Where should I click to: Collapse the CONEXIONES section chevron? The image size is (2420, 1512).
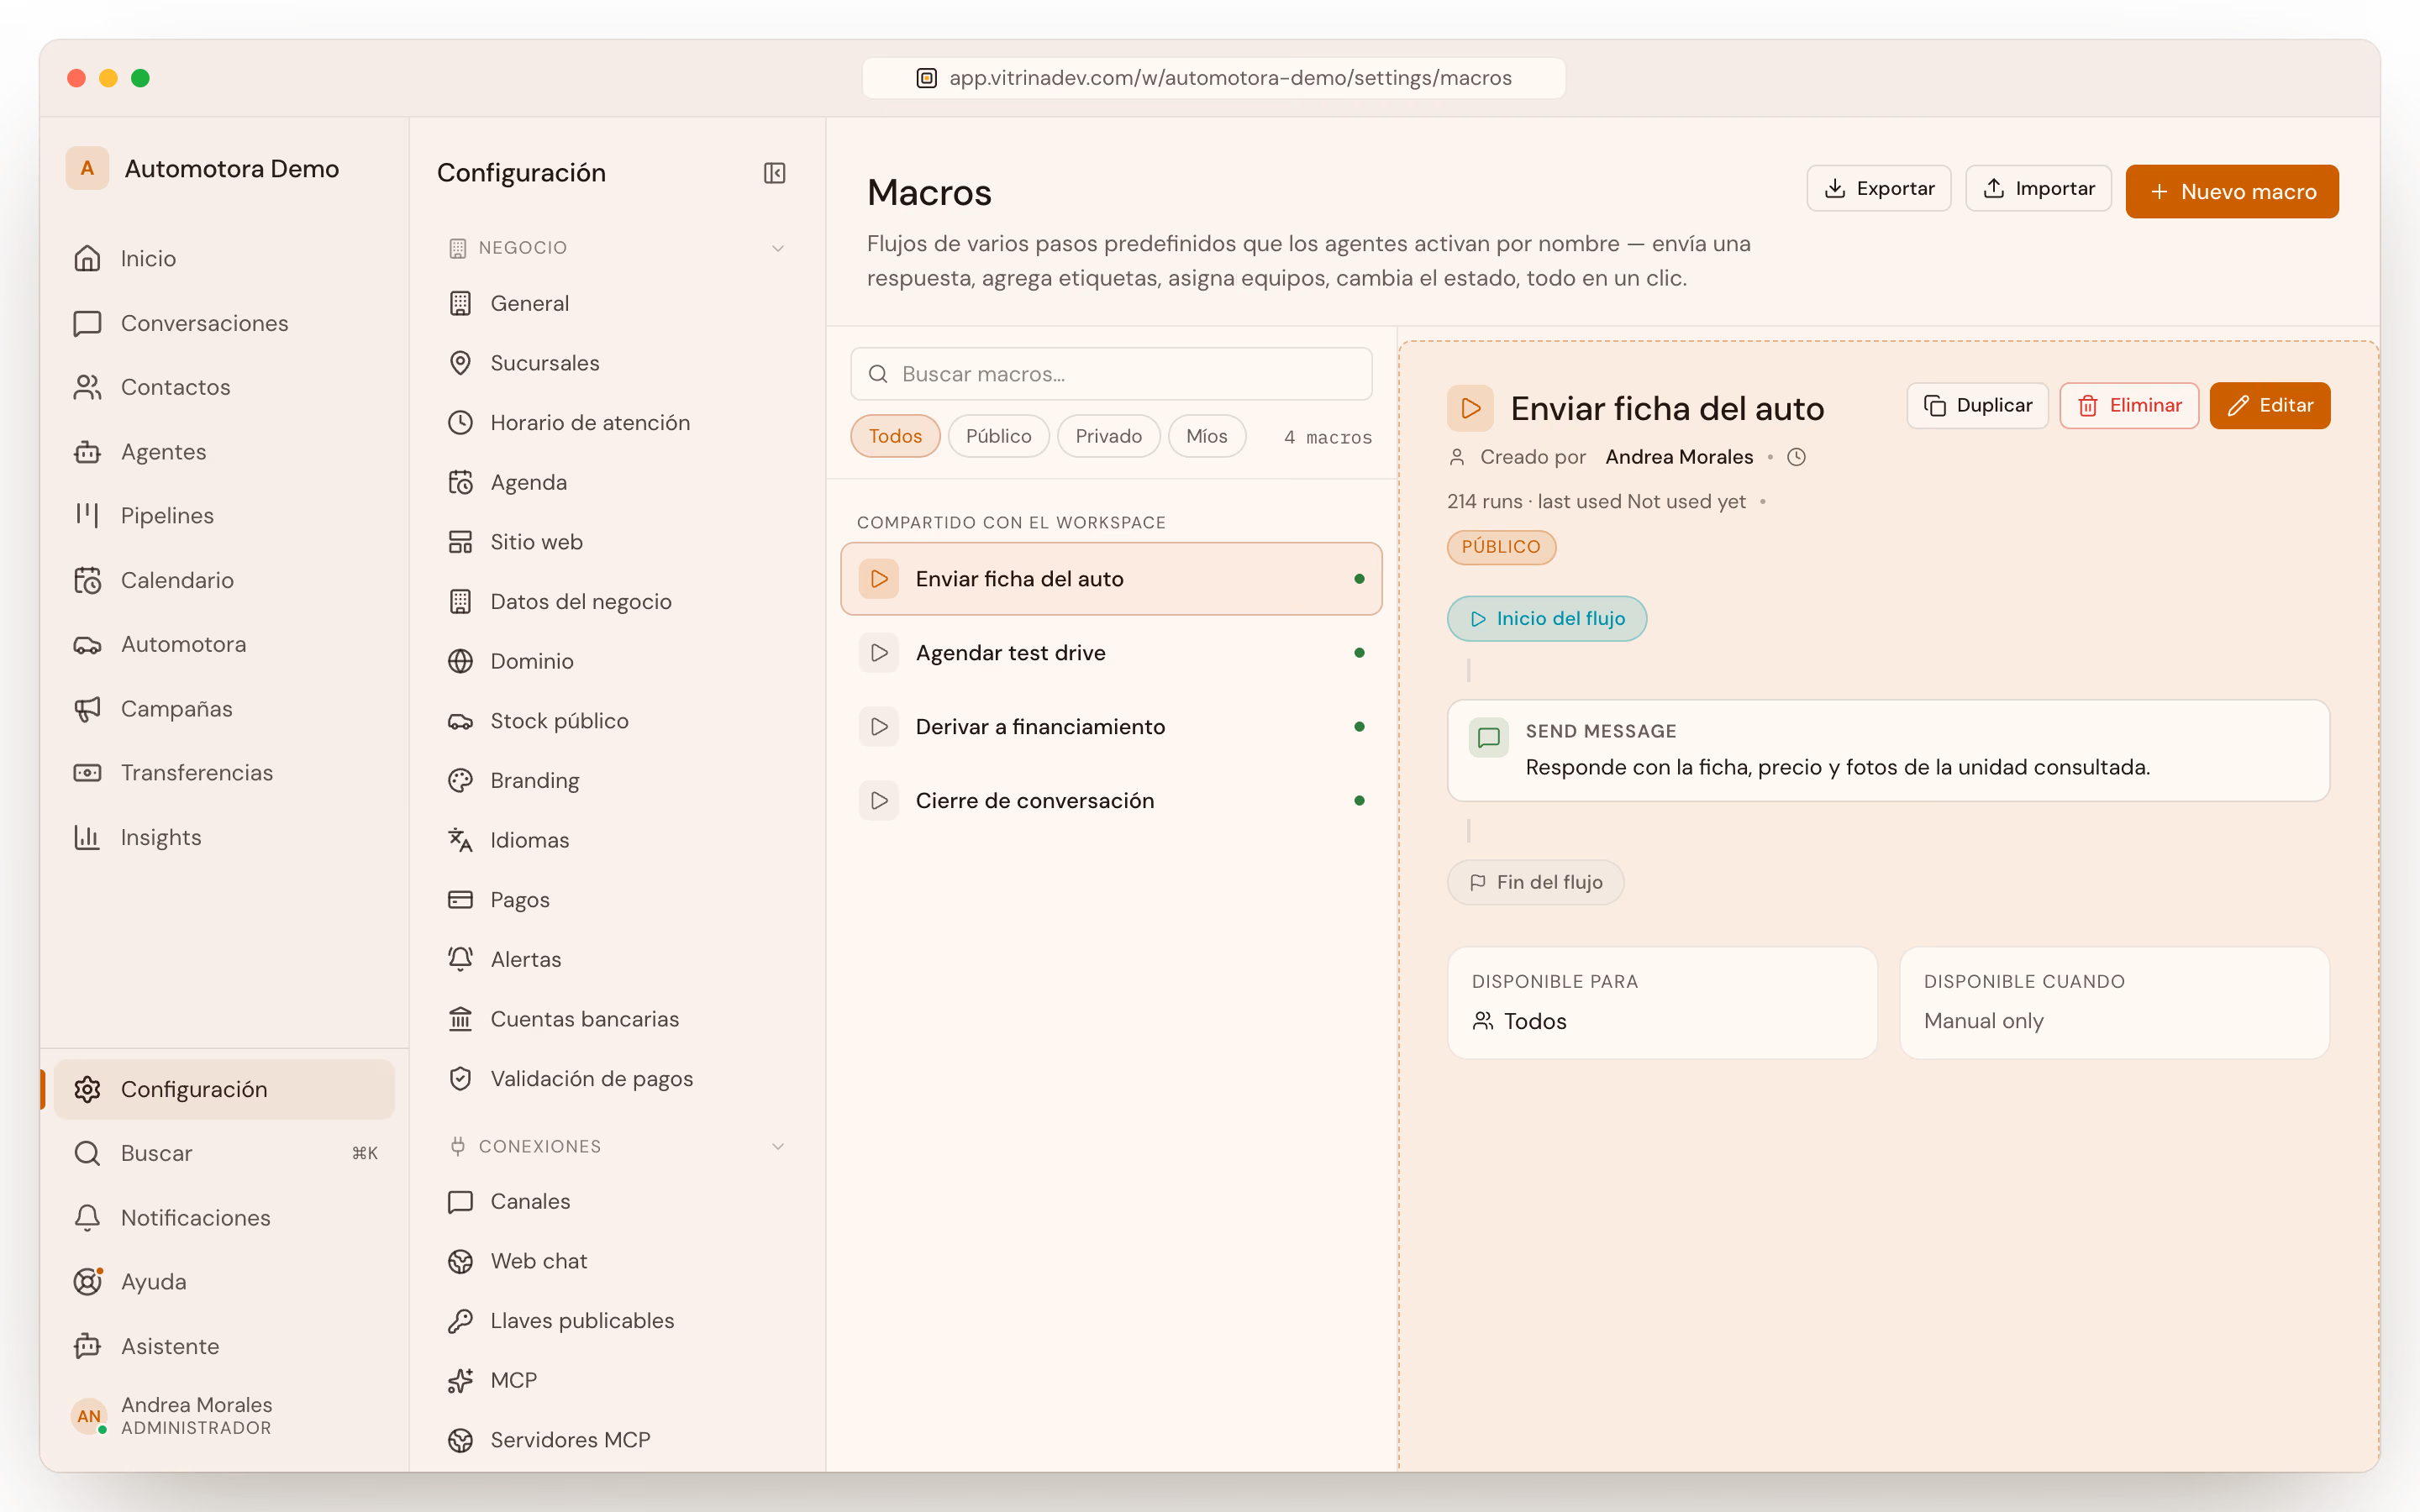click(x=778, y=1146)
